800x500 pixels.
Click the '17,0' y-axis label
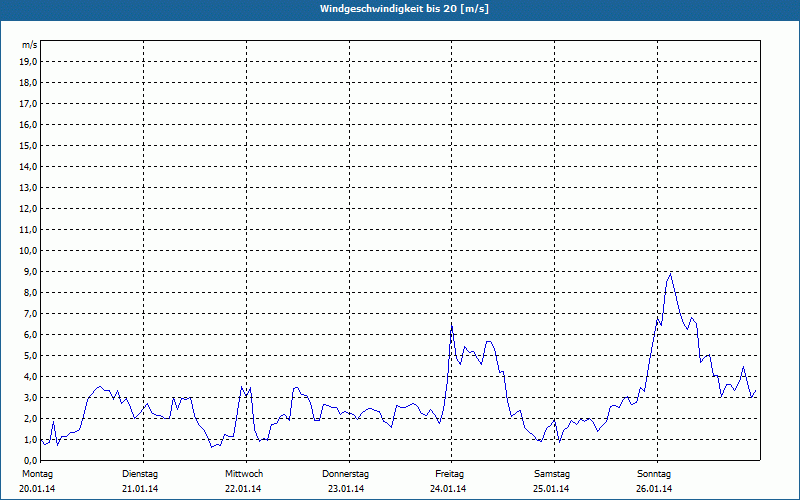[x=28, y=104]
